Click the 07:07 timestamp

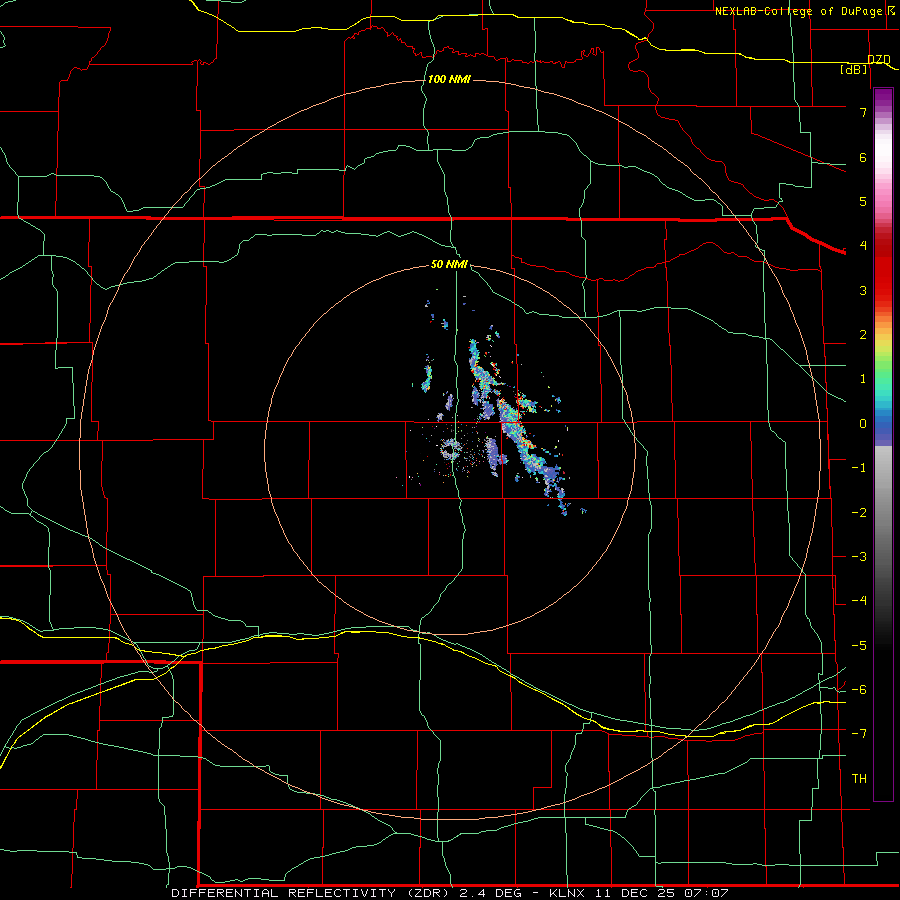point(707,893)
